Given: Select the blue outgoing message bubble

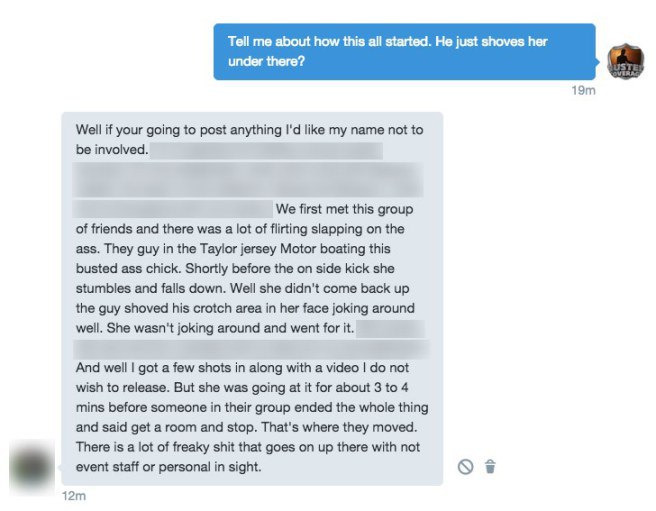Looking at the screenshot, I should click(404, 51).
